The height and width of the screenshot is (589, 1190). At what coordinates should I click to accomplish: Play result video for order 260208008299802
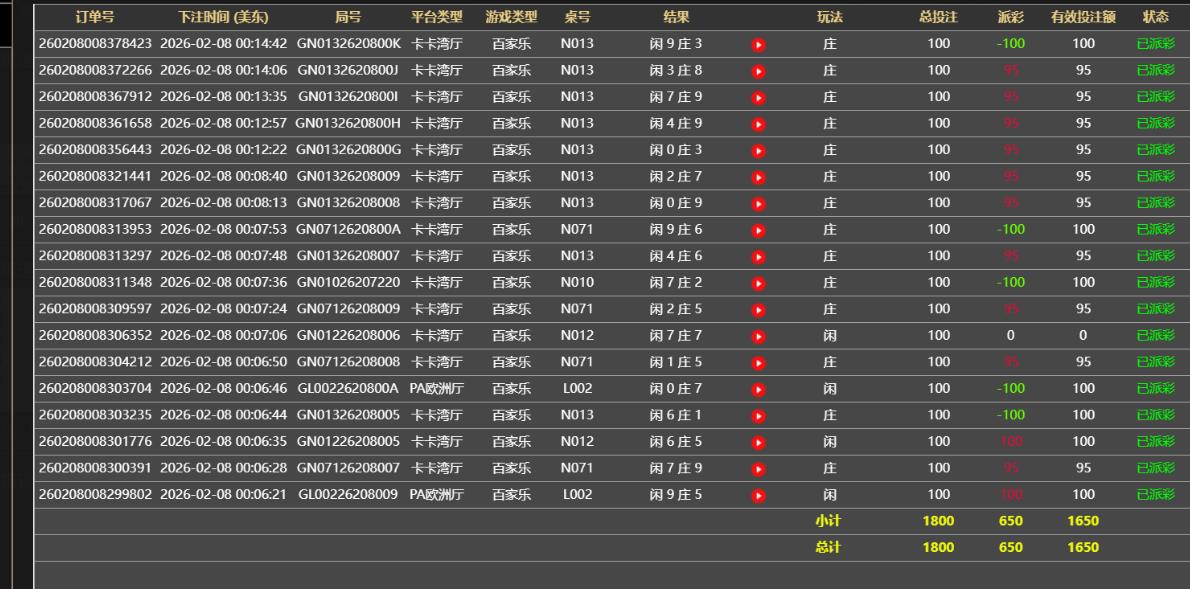coord(758,495)
